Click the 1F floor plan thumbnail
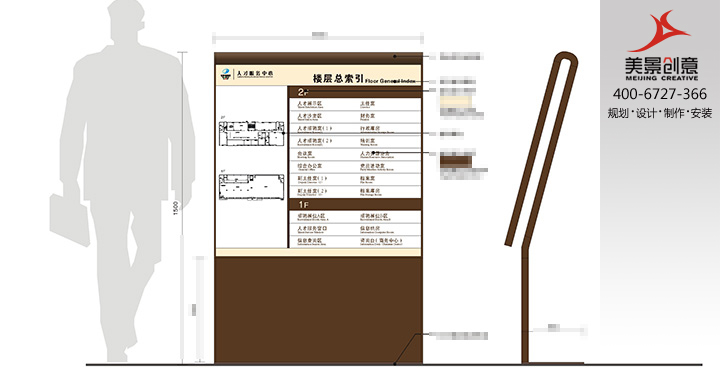Viewport: 720px width, 370px height. (251, 186)
